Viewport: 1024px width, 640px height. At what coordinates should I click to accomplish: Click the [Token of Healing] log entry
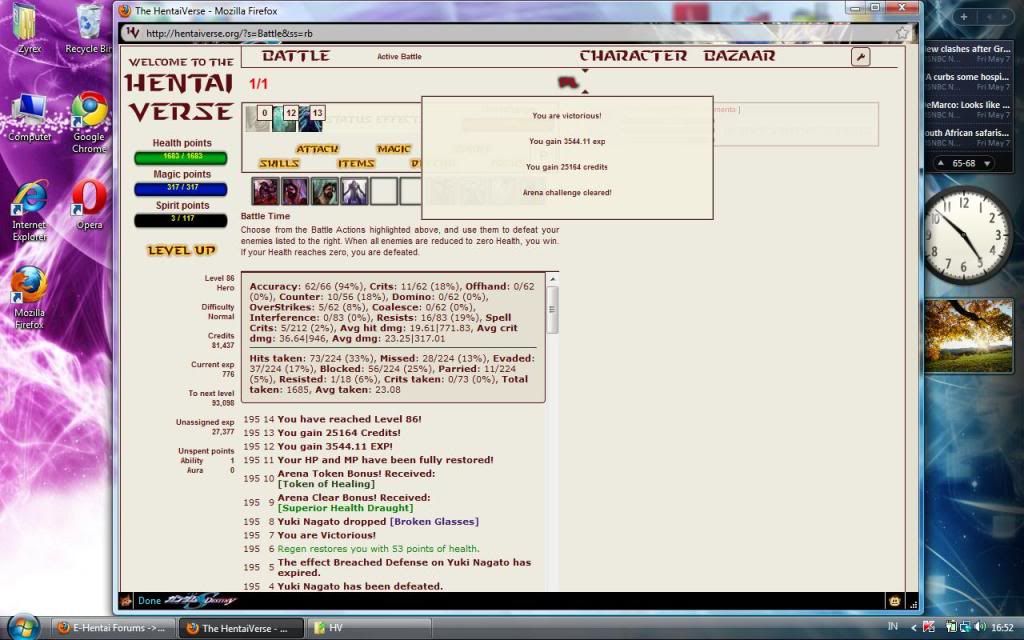tap(326, 484)
